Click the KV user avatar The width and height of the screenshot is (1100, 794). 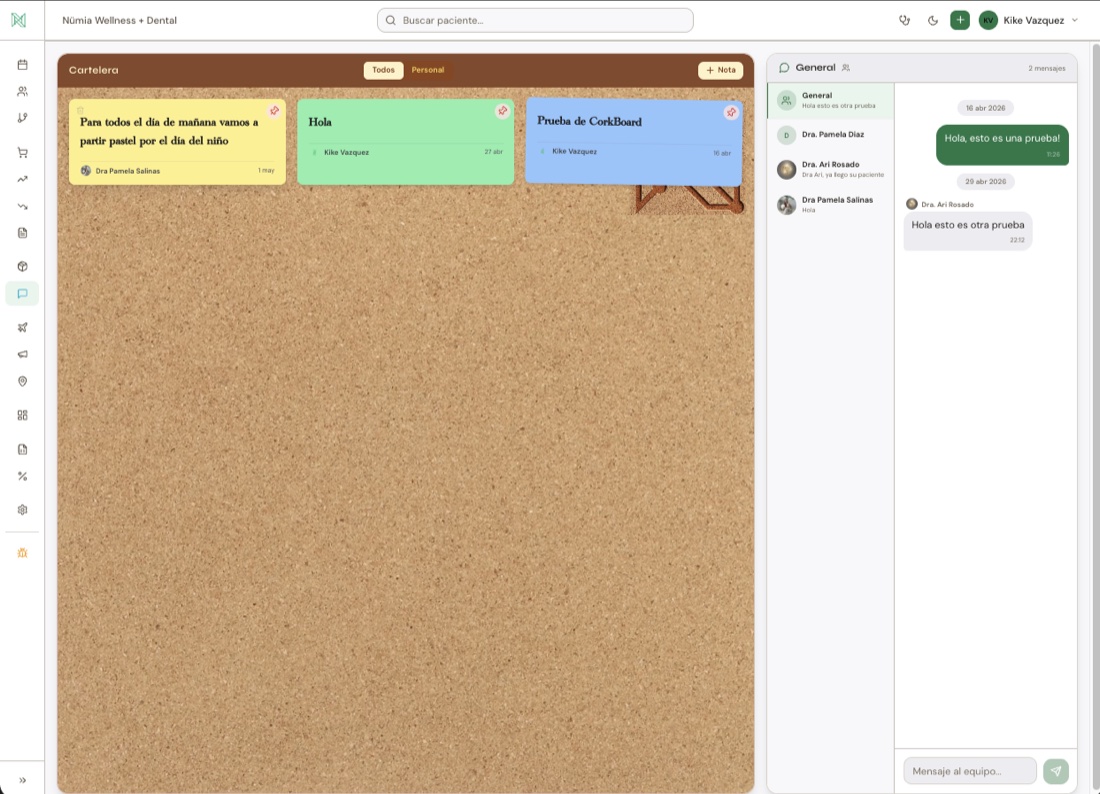click(988, 20)
